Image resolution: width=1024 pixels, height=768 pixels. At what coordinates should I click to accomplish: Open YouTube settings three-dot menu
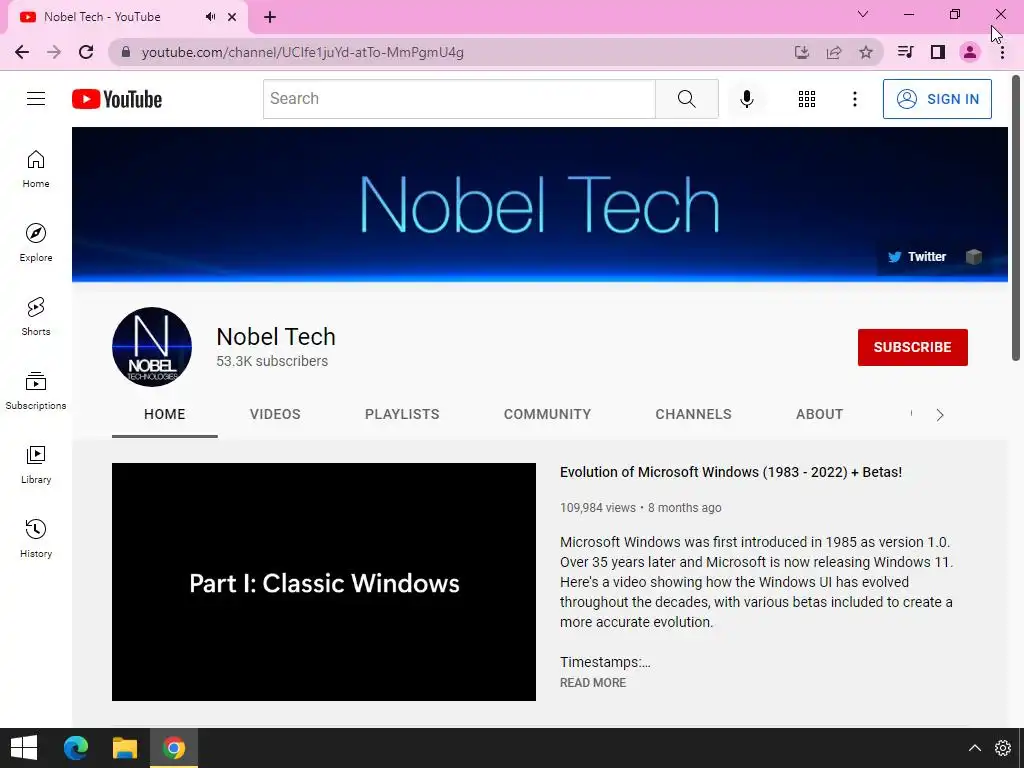pyautogui.click(x=854, y=99)
